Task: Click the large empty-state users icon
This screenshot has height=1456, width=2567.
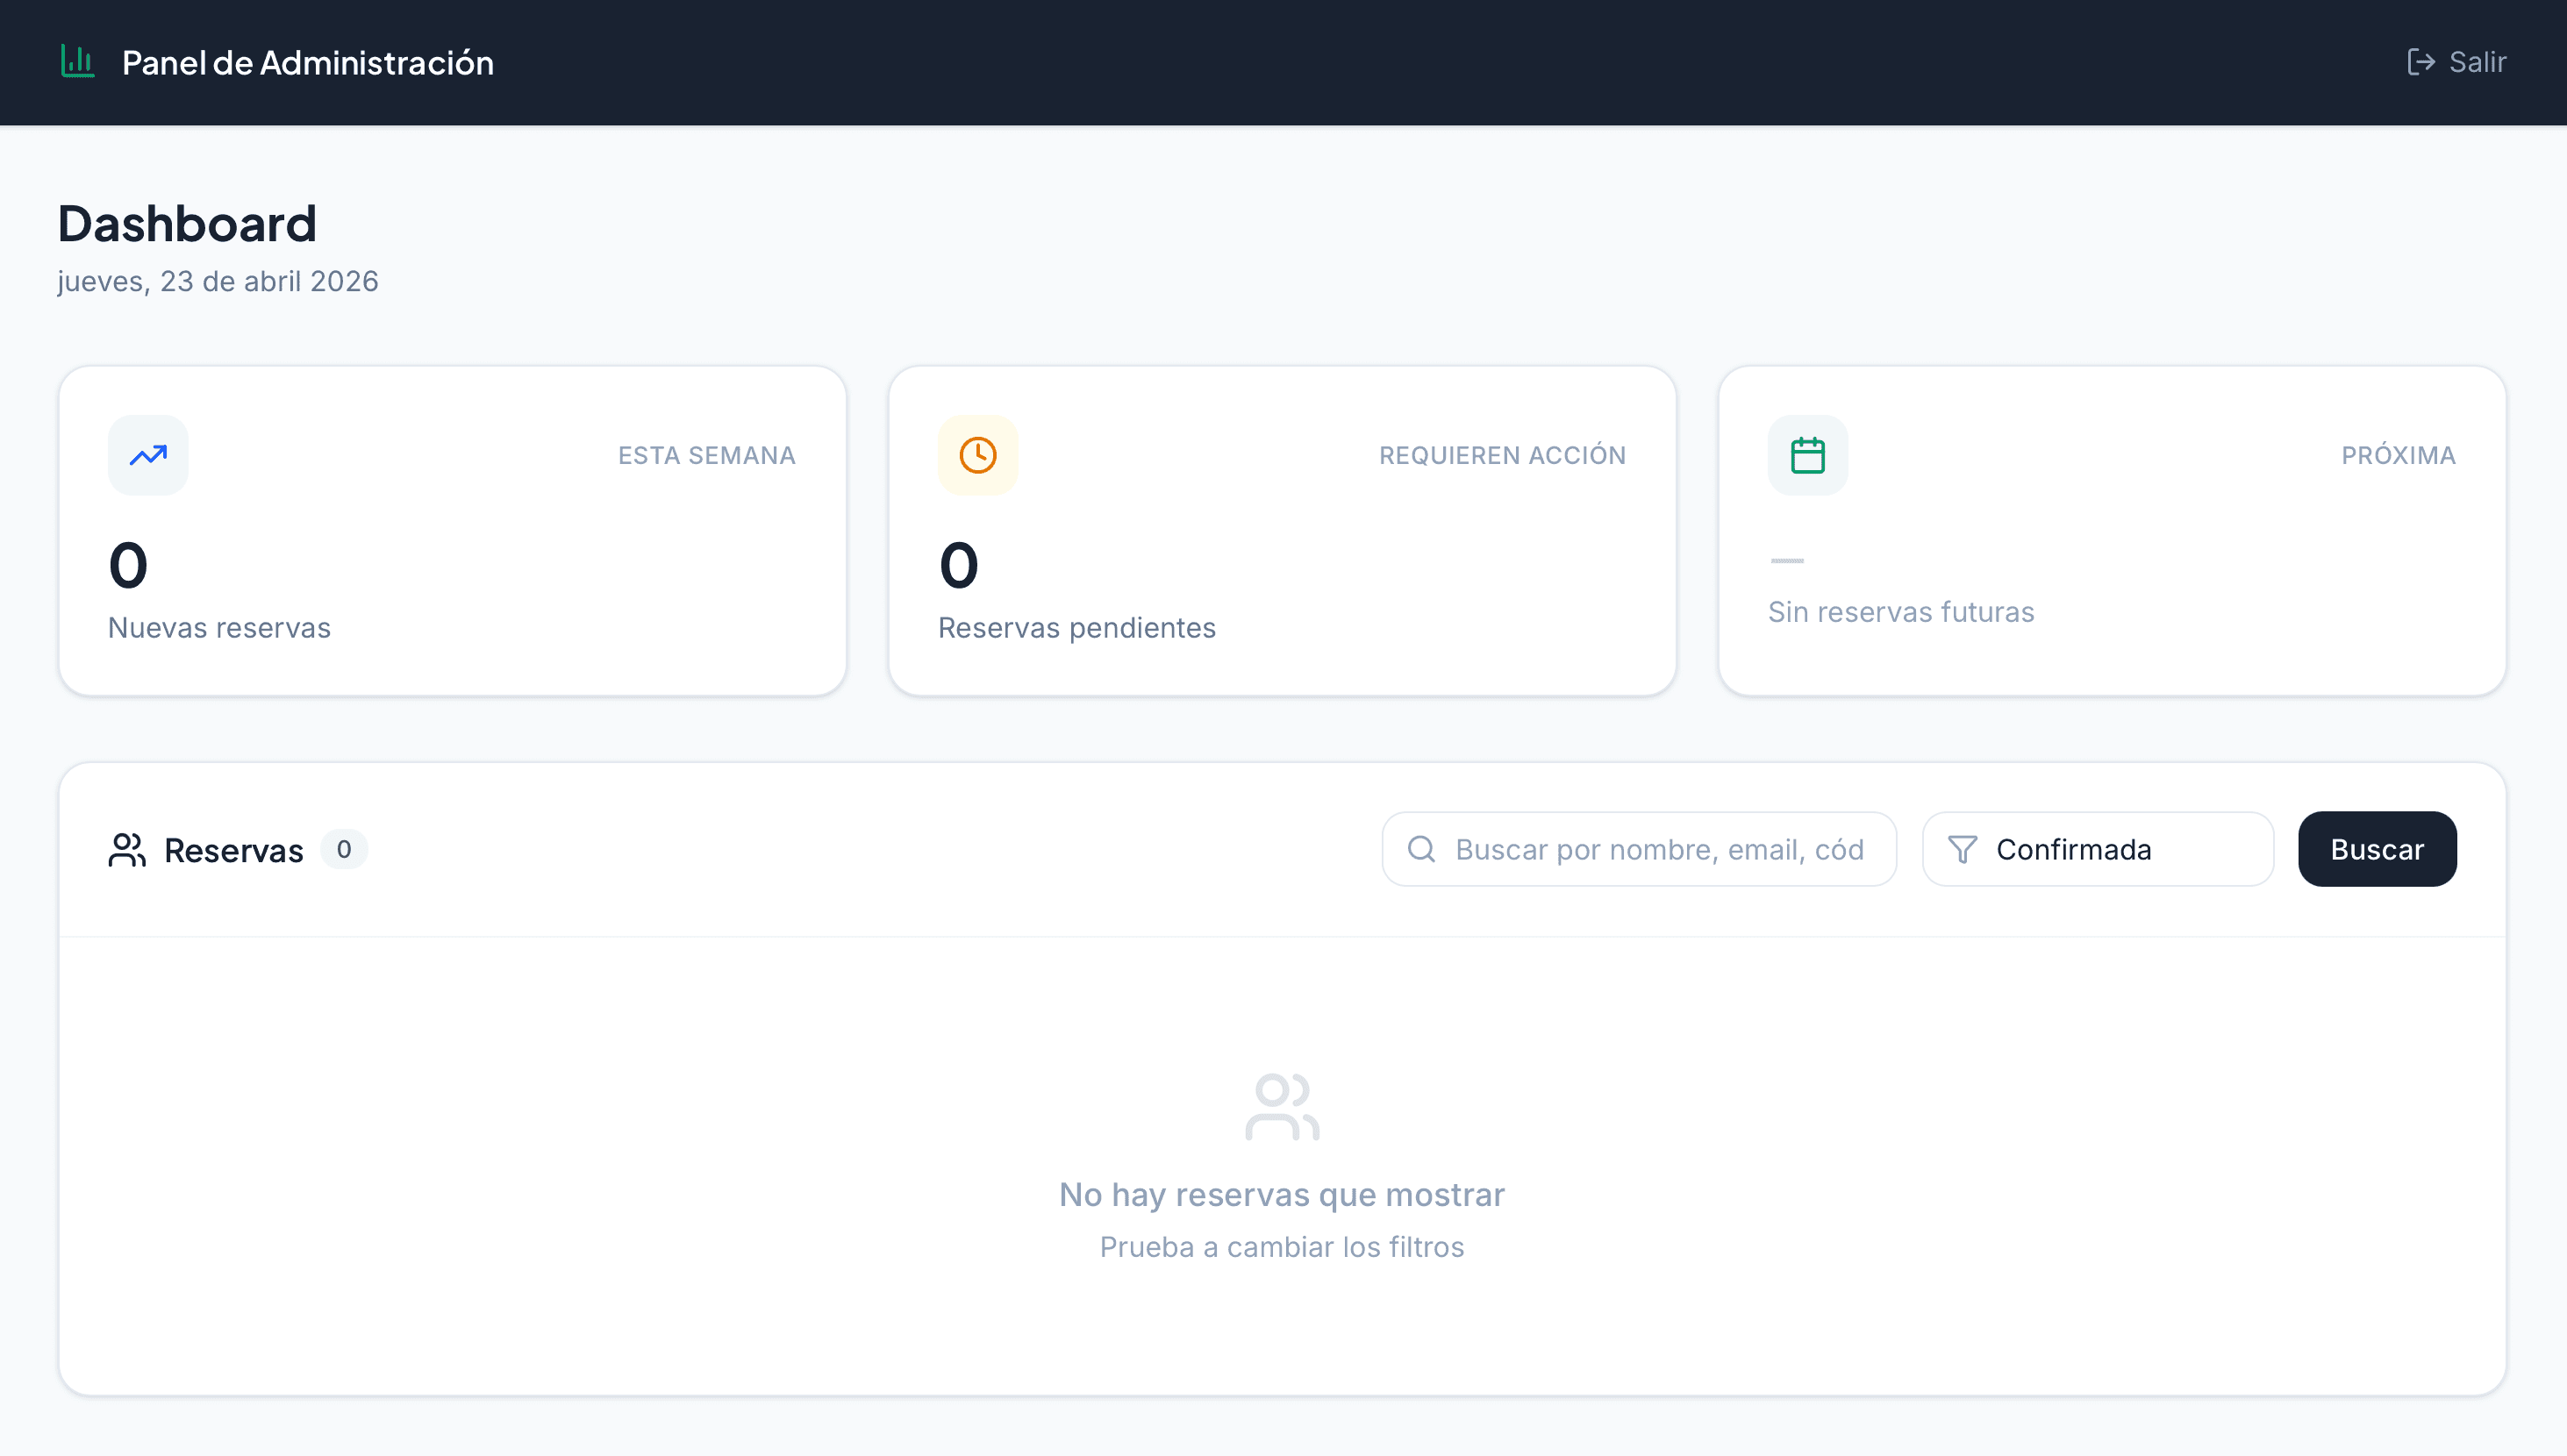Action: pyautogui.click(x=1282, y=1106)
